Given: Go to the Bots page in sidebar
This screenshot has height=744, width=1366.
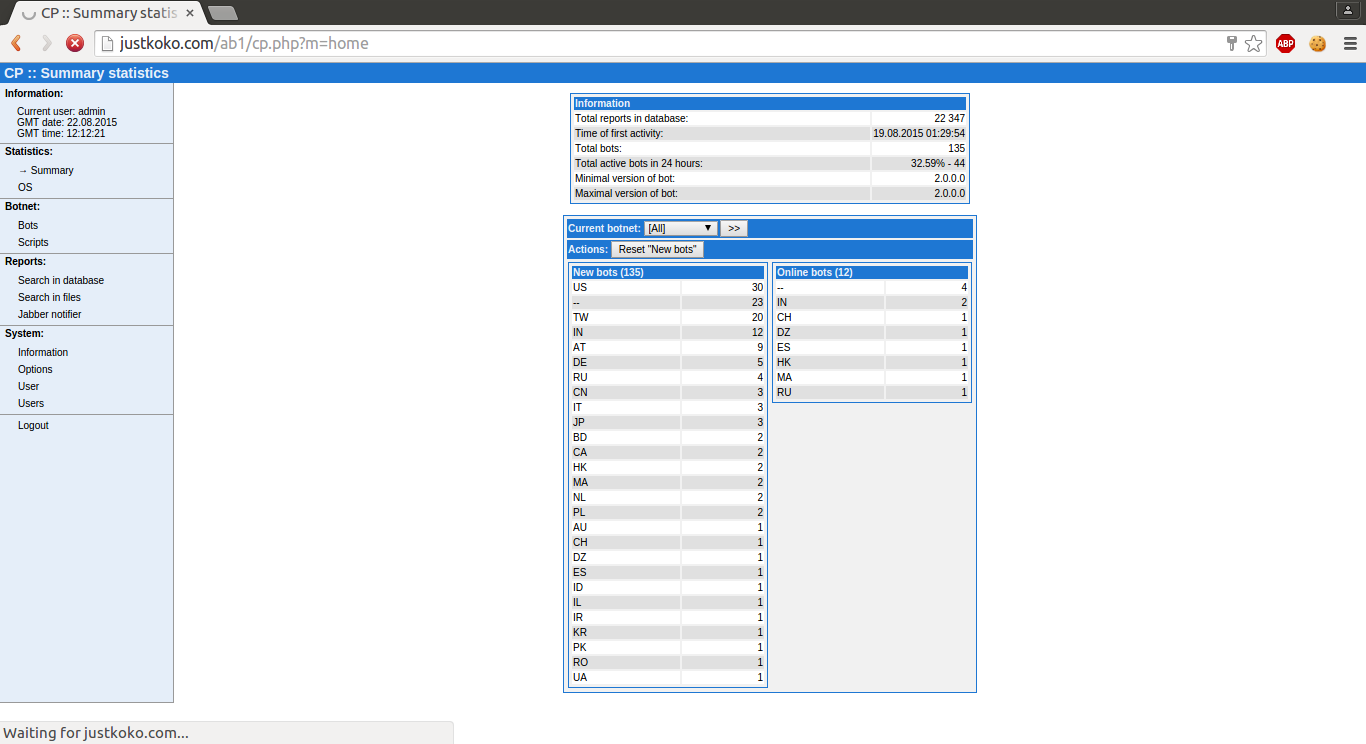Looking at the screenshot, I should pos(28,225).
